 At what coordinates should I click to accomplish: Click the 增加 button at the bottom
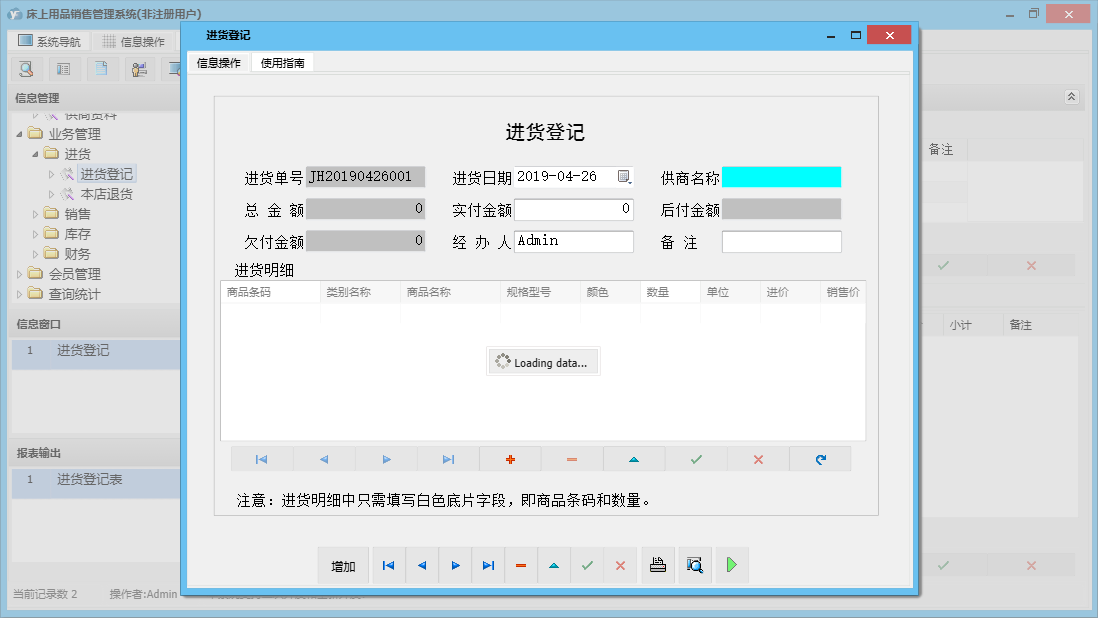[x=343, y=565]
